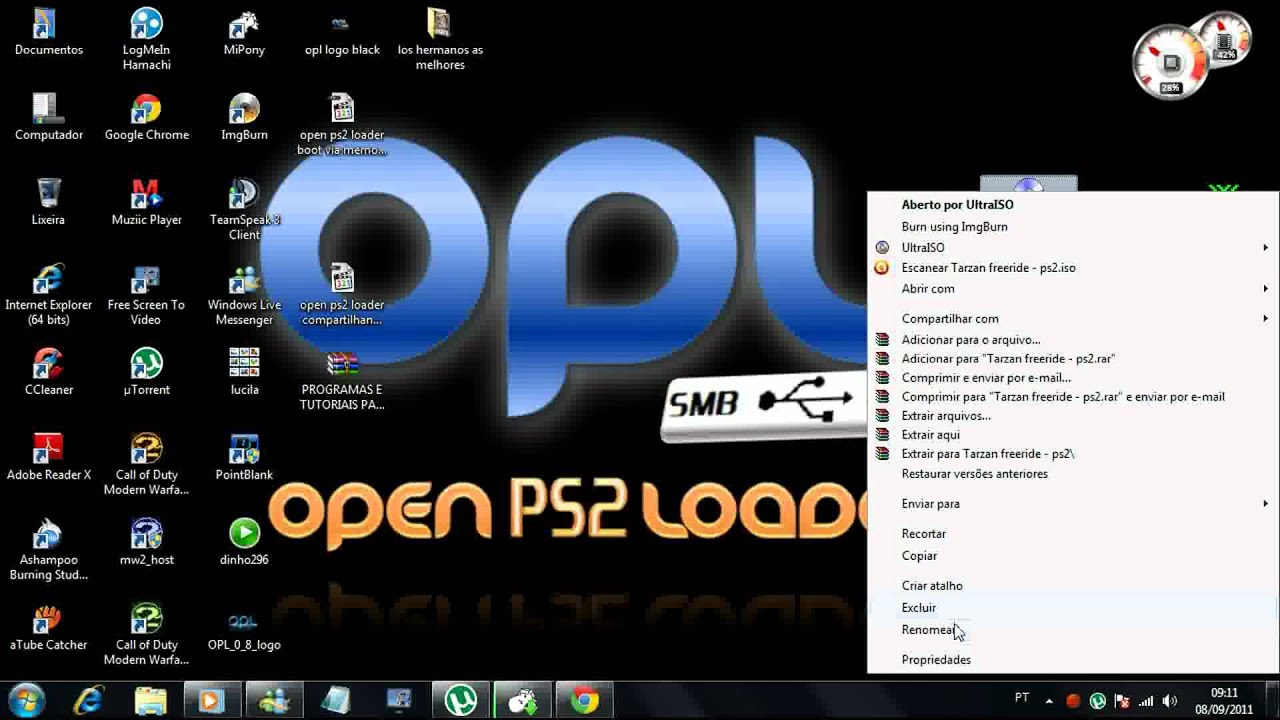Launch the MiPony desktop shortcut
The image size is (1280, 720).
(244, 33)
